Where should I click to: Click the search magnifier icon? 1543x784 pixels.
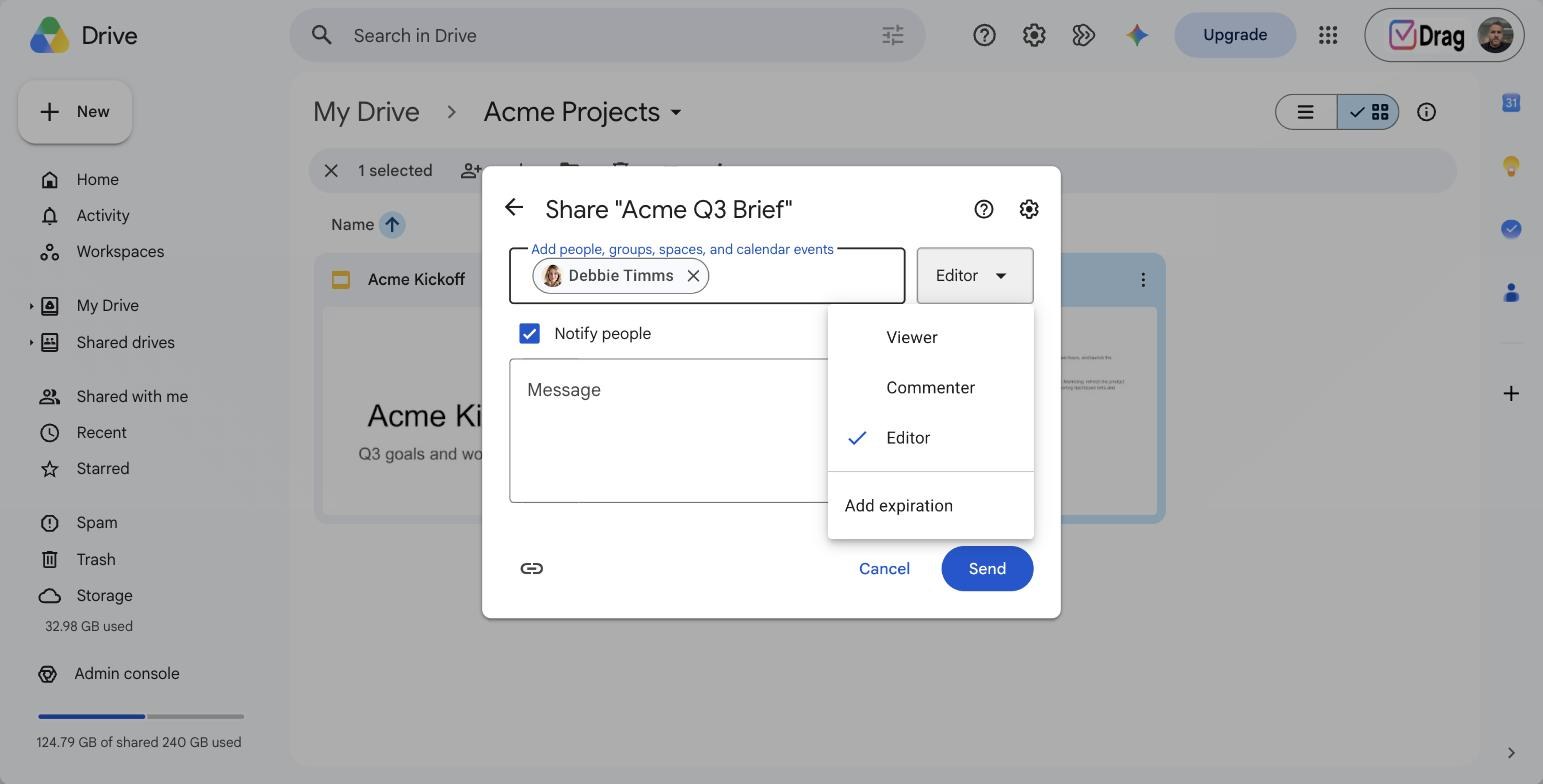pos(321,35)
